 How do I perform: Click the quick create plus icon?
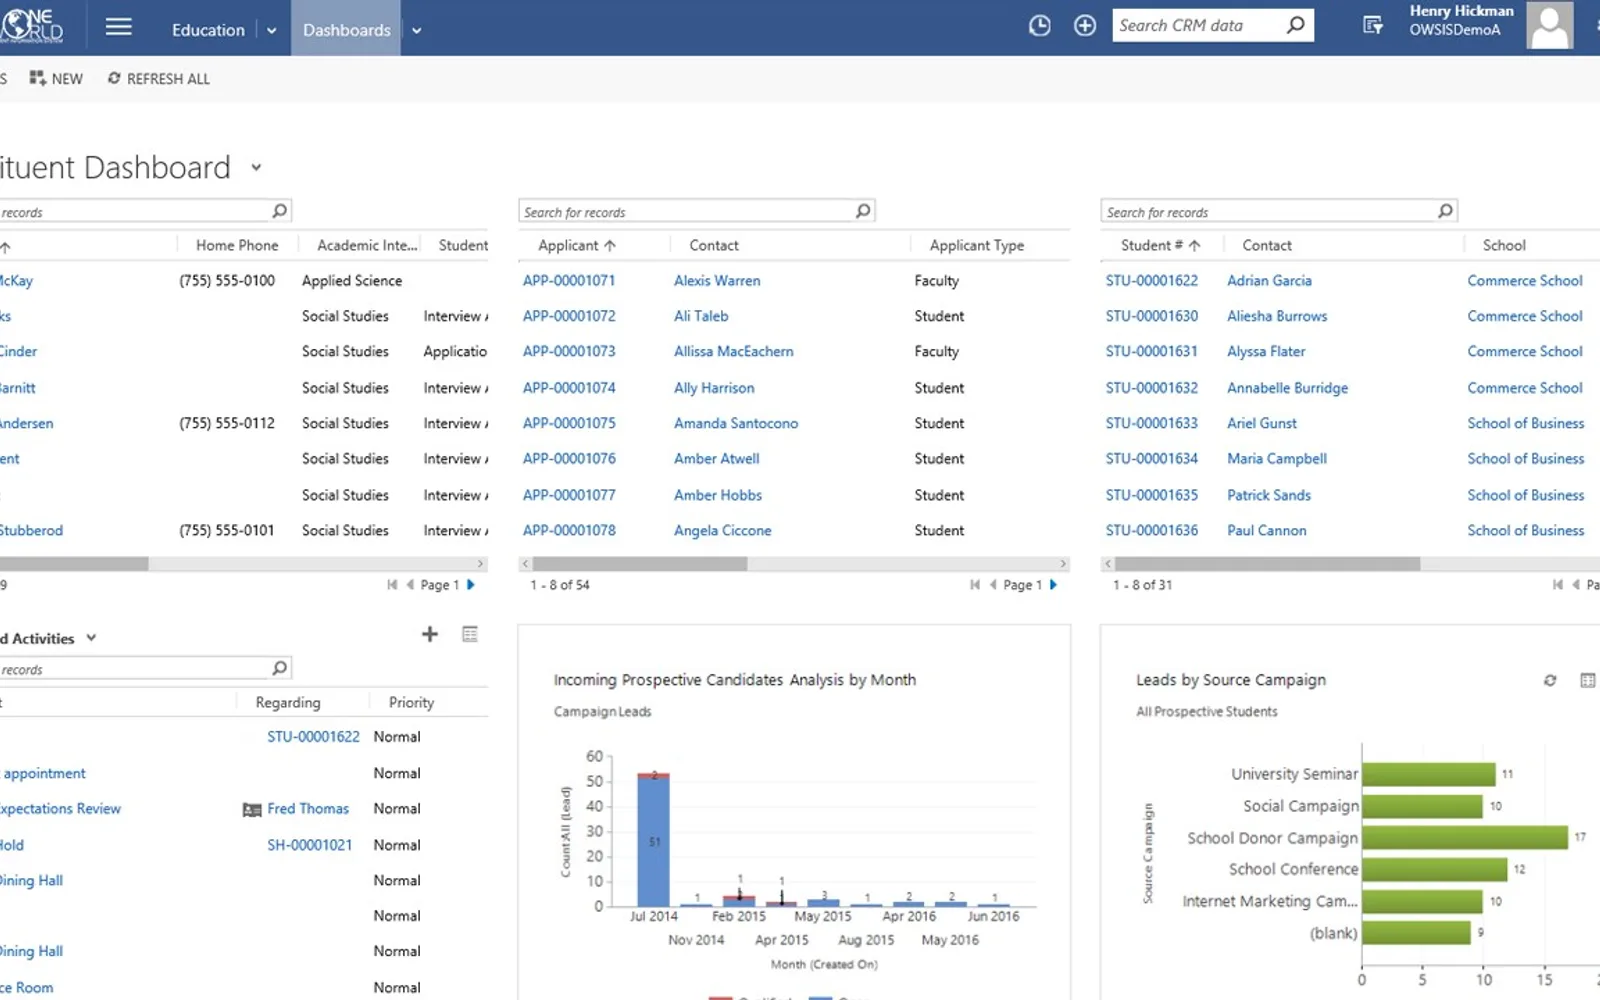click(x=1085, y=26)
